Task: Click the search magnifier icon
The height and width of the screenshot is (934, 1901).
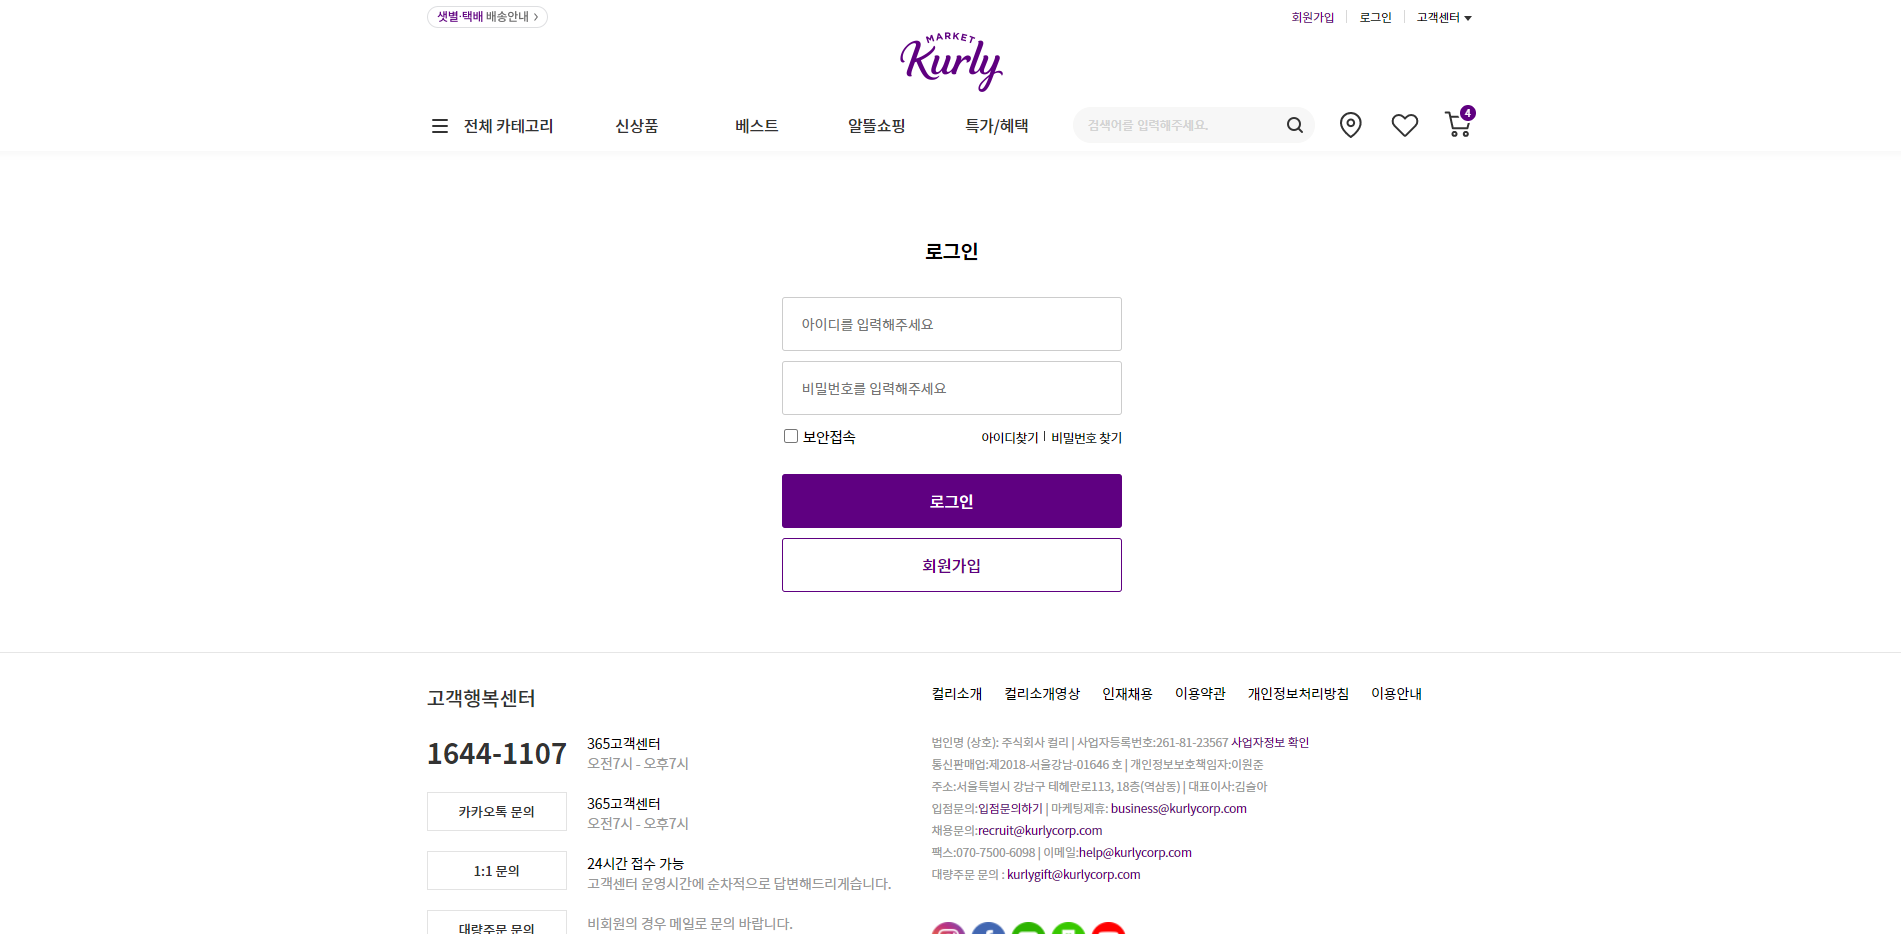Action: pos(1294,125)
